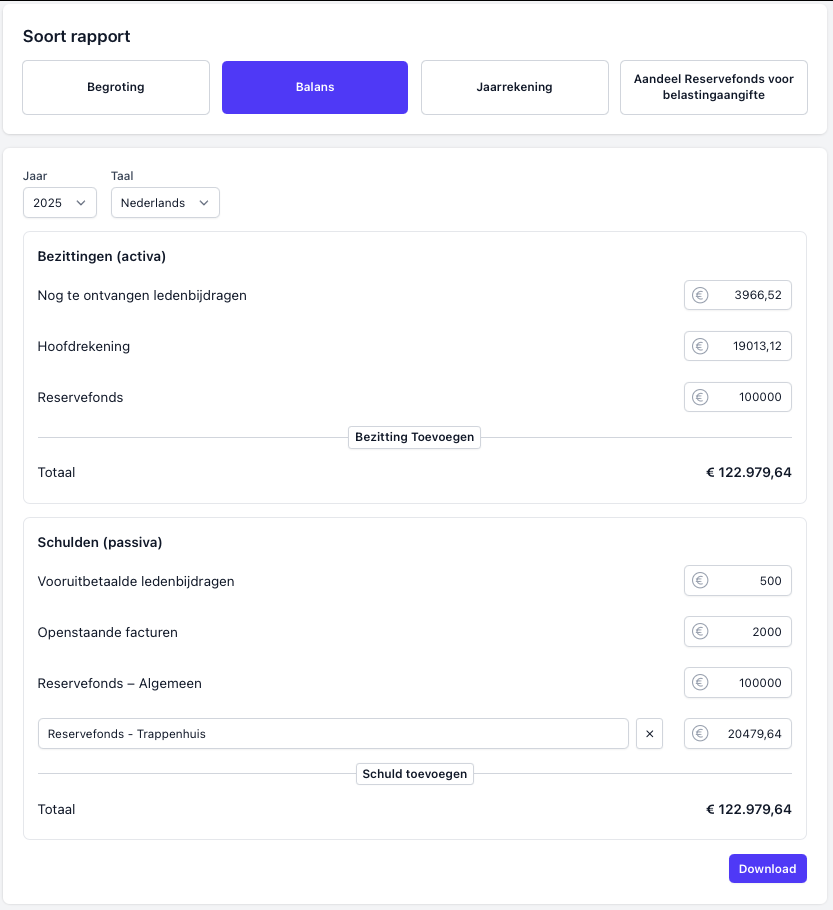
Task: Select Aandeel Reservefonds voor belastingaangifte report
Action: [713, 88]
